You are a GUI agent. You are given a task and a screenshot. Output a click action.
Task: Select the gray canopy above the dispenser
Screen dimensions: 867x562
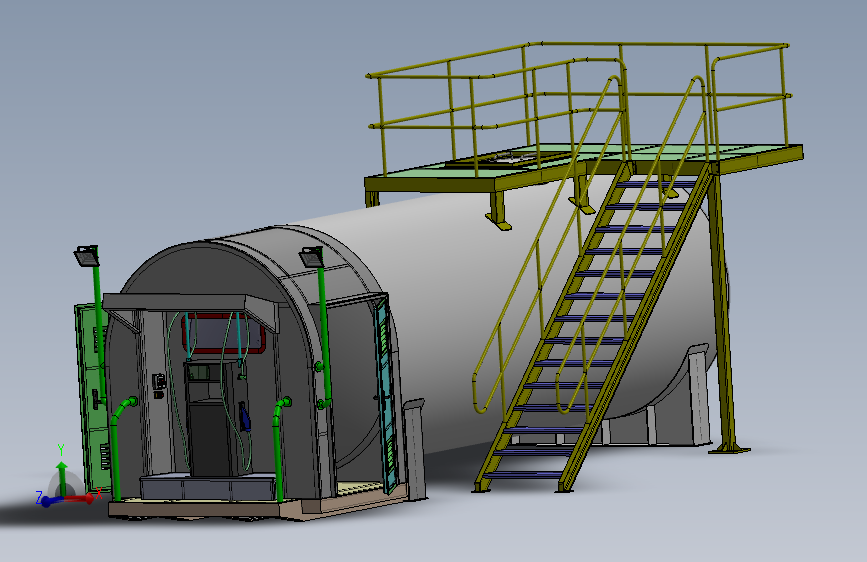click(191, 310)
